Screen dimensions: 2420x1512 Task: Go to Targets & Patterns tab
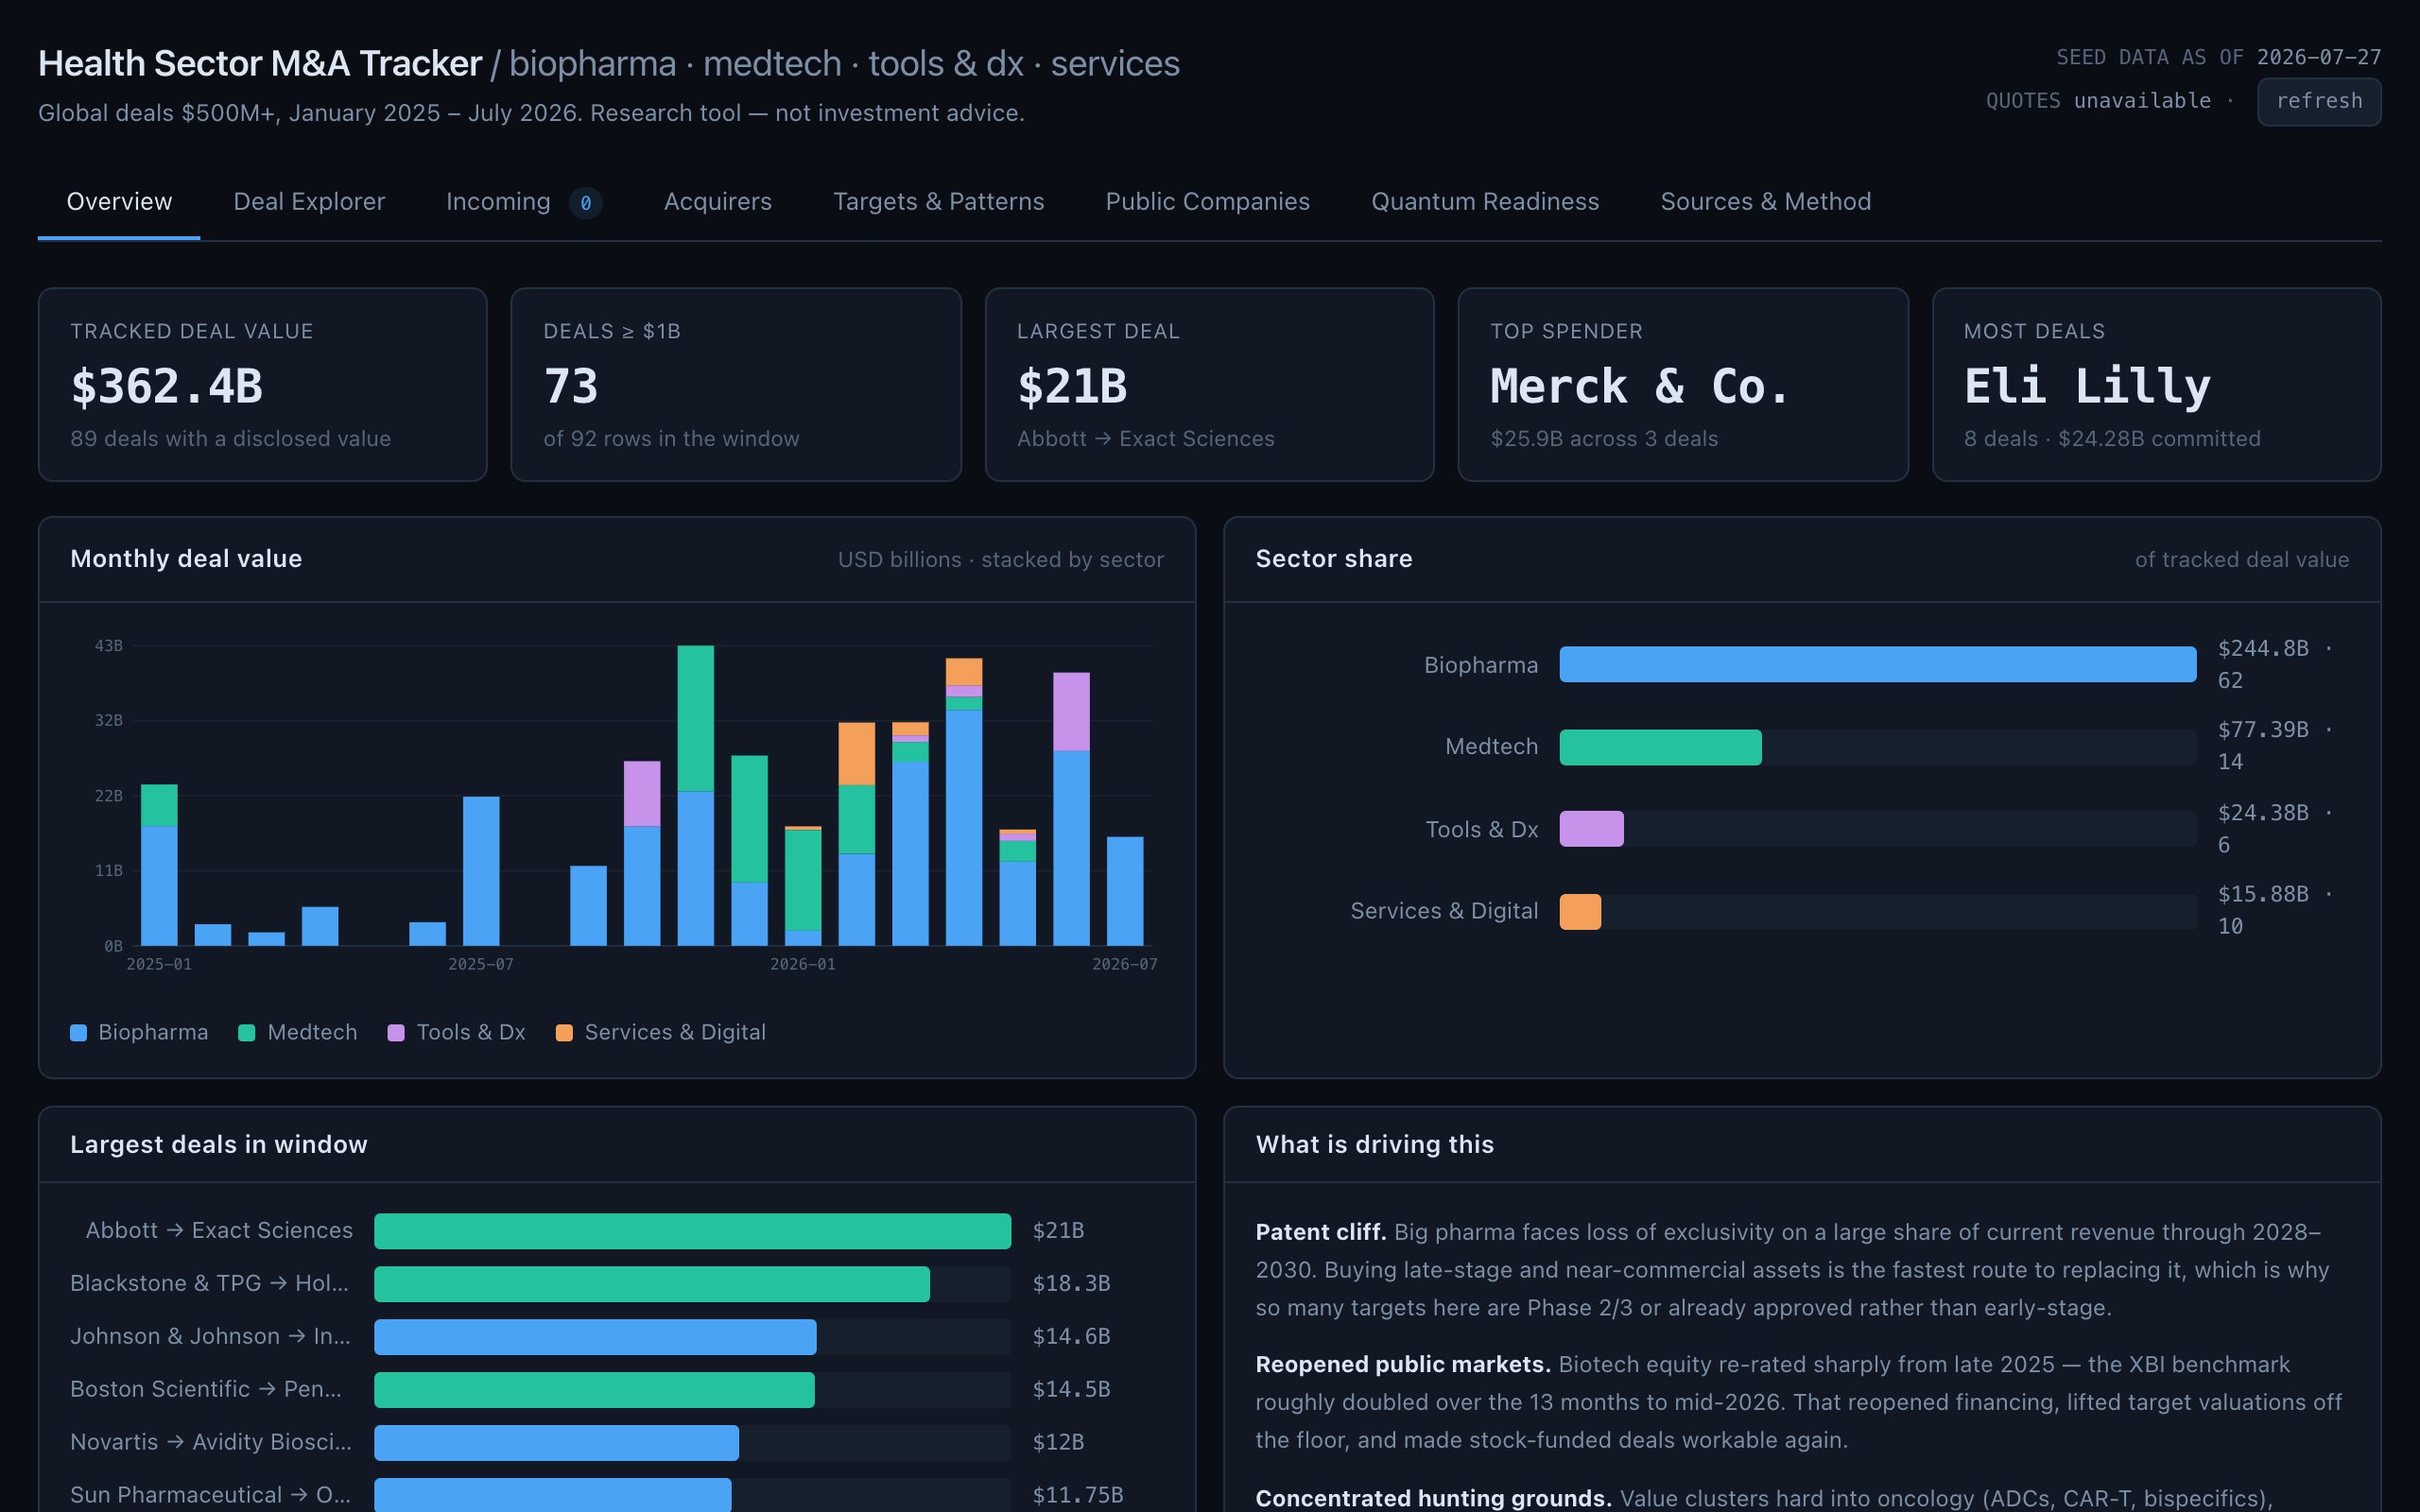938,202
